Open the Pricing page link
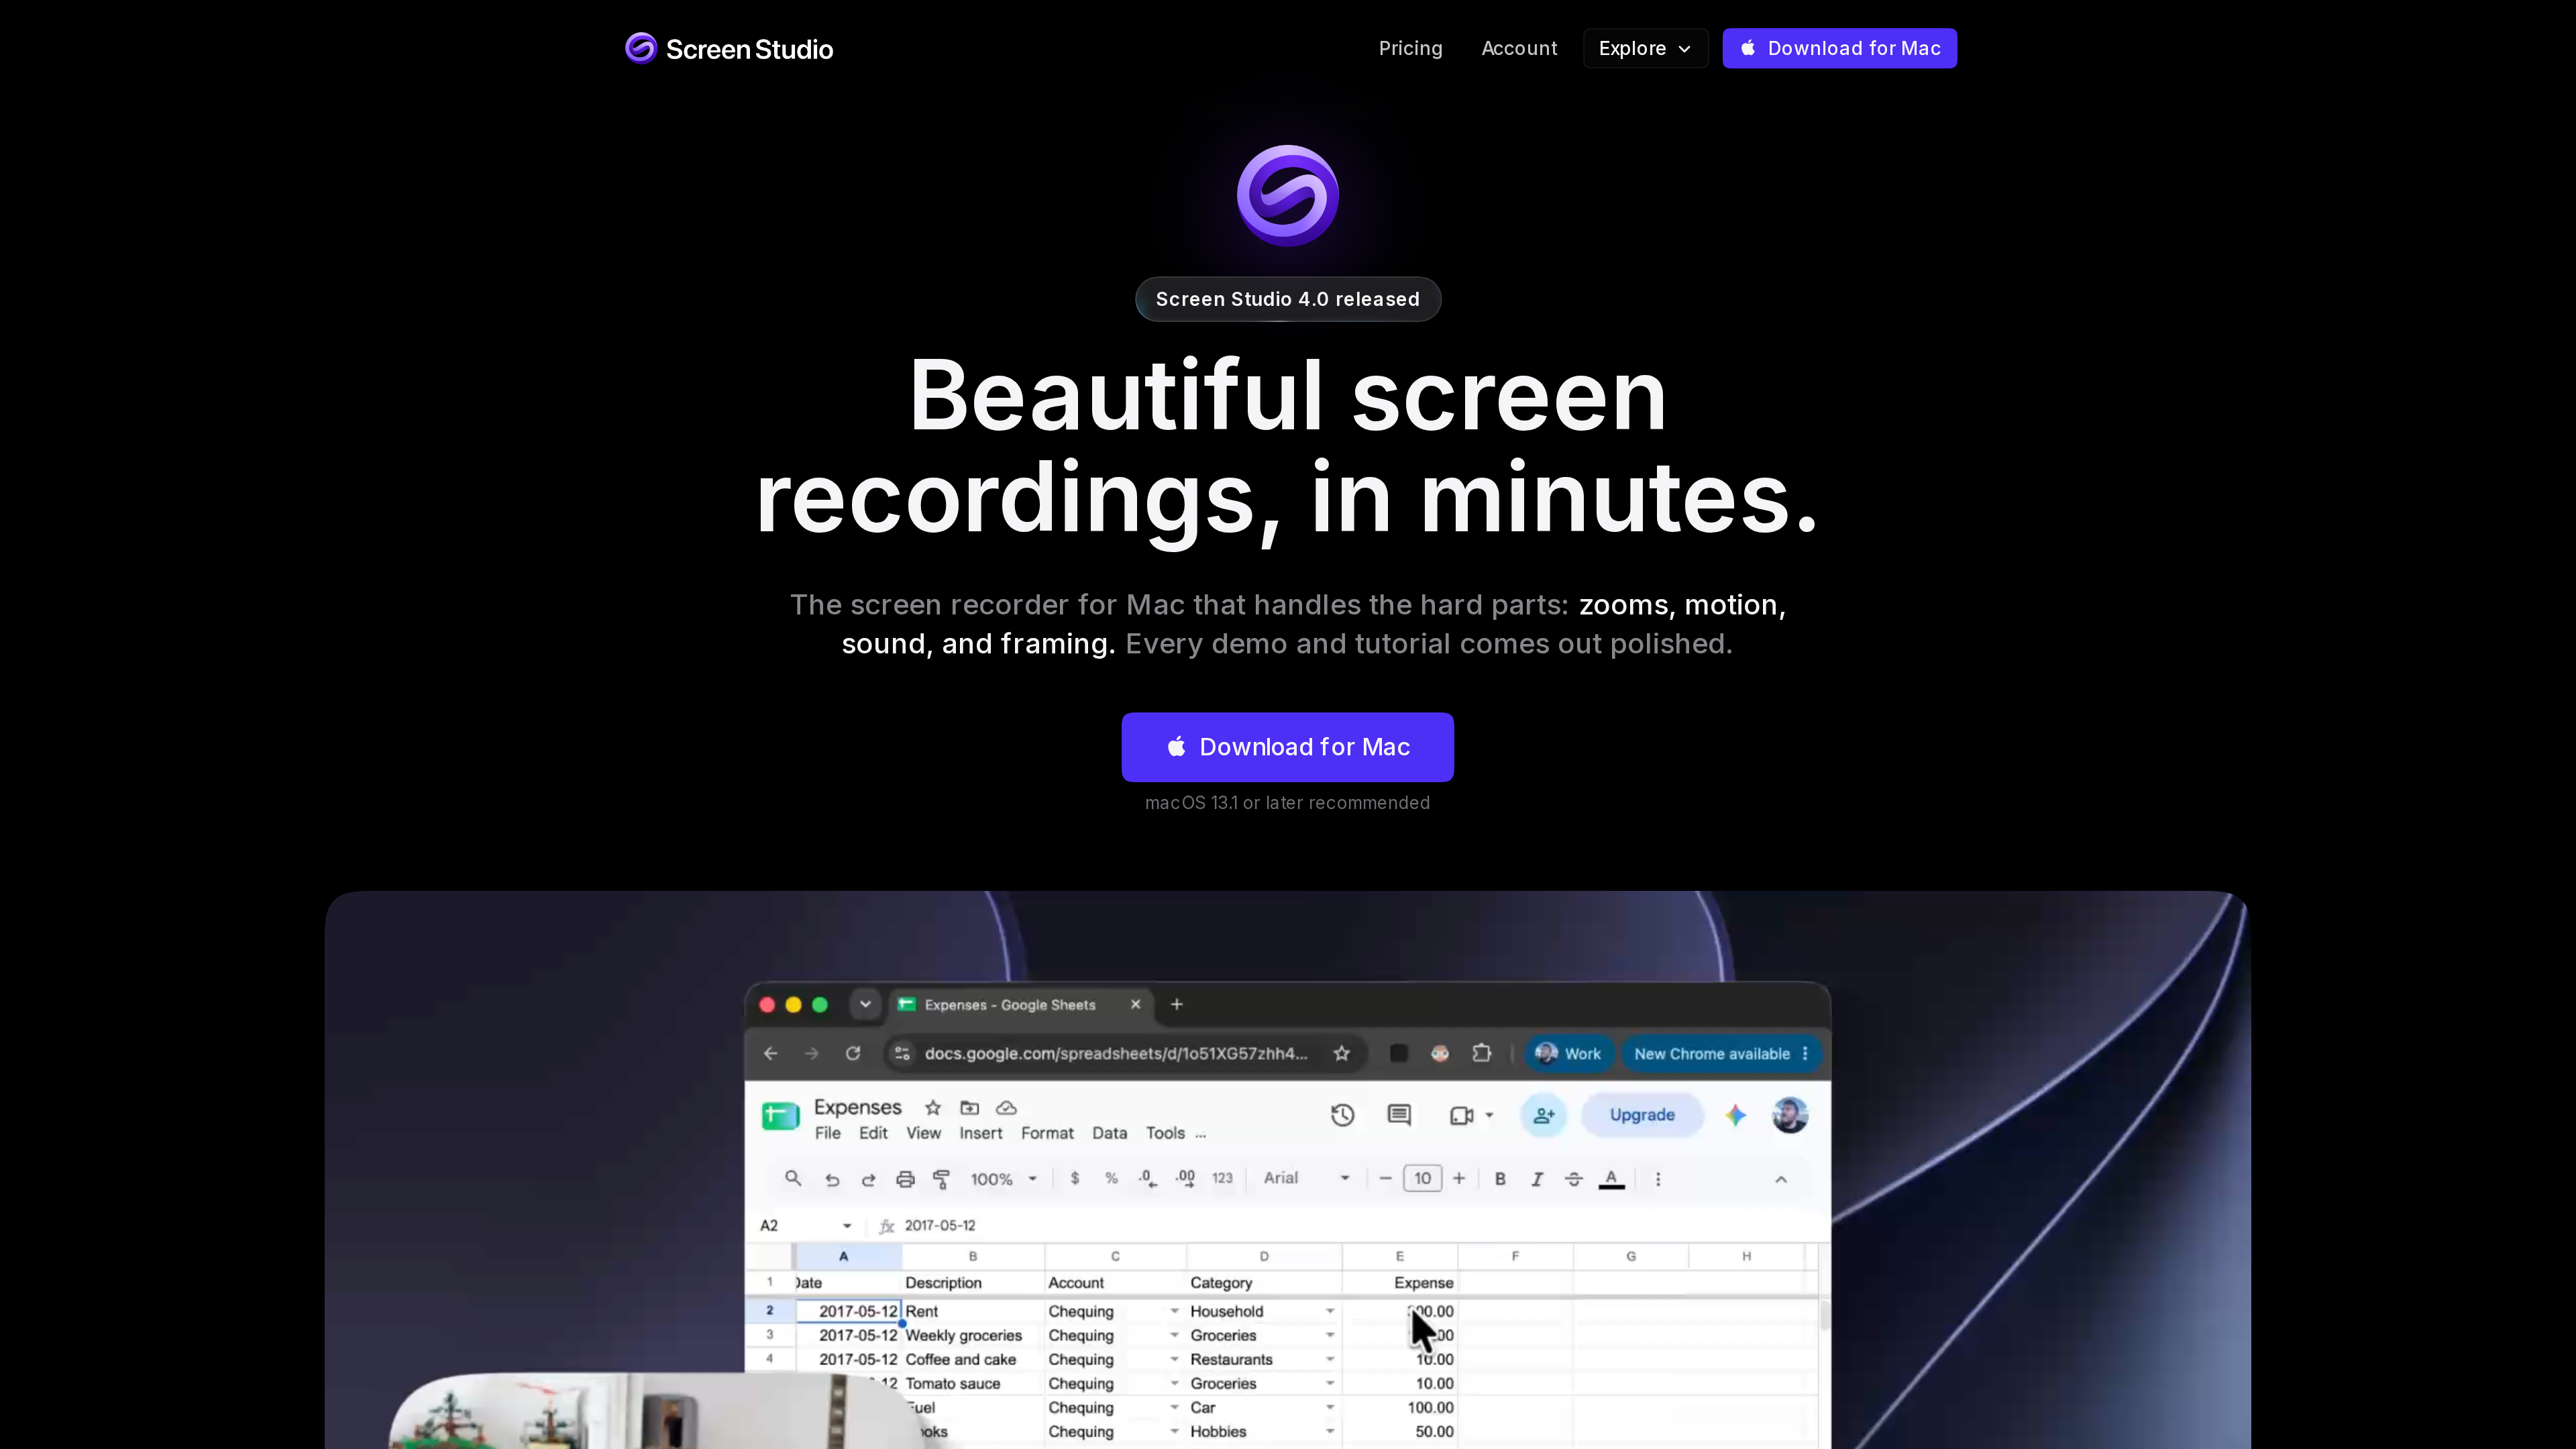This screenshot has height=1449, width=2576. (1410, 48)
